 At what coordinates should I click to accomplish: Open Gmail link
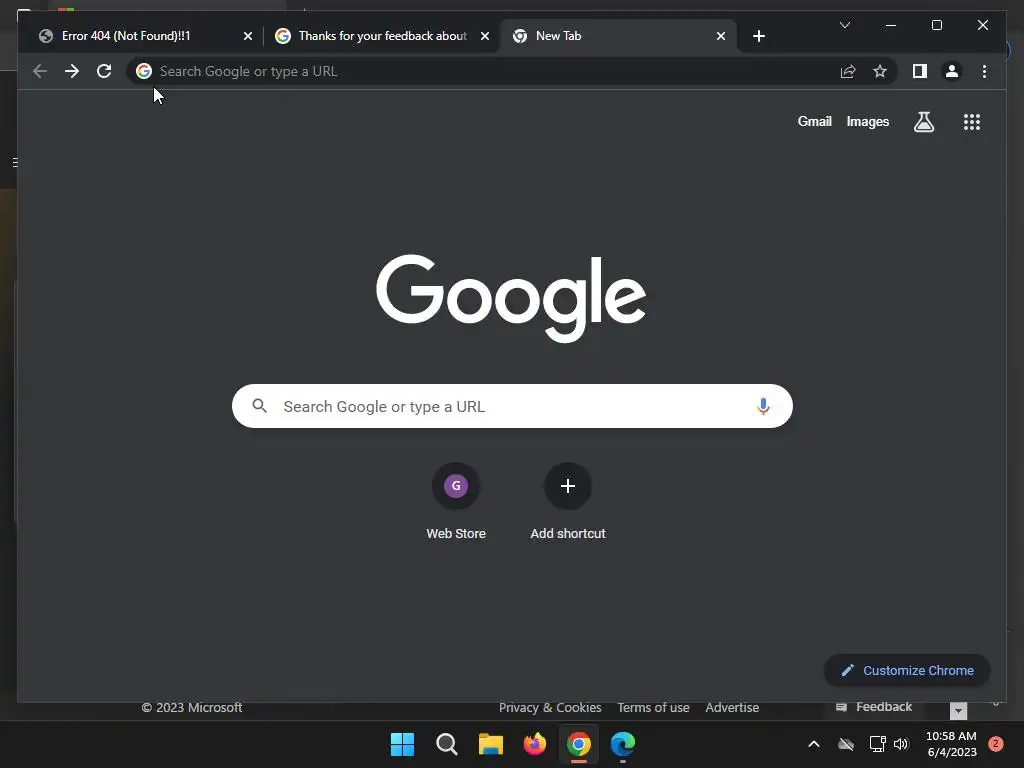pyautogui.click(x=814, y=121)
